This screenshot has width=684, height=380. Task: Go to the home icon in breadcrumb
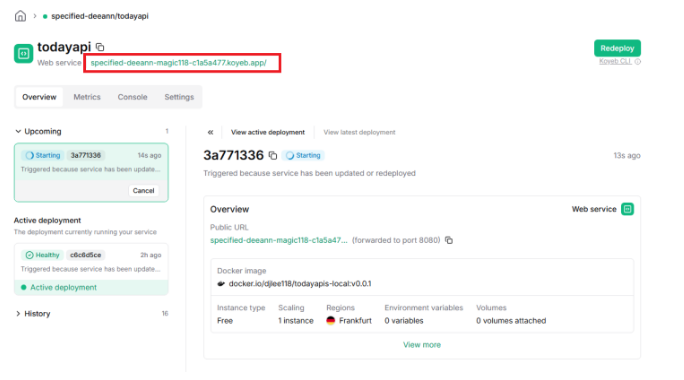tap(20, 16)
